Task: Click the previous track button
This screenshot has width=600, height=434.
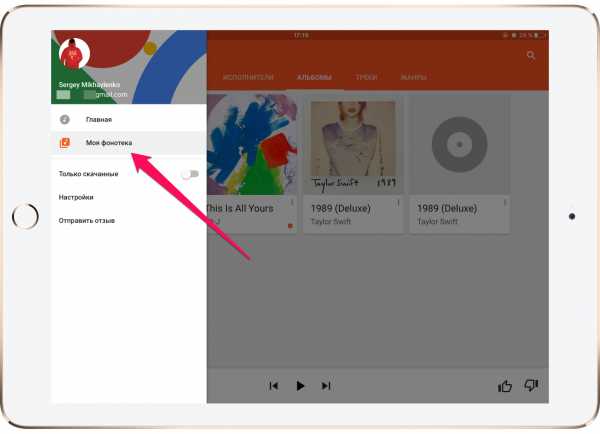Action: point(274,386)
